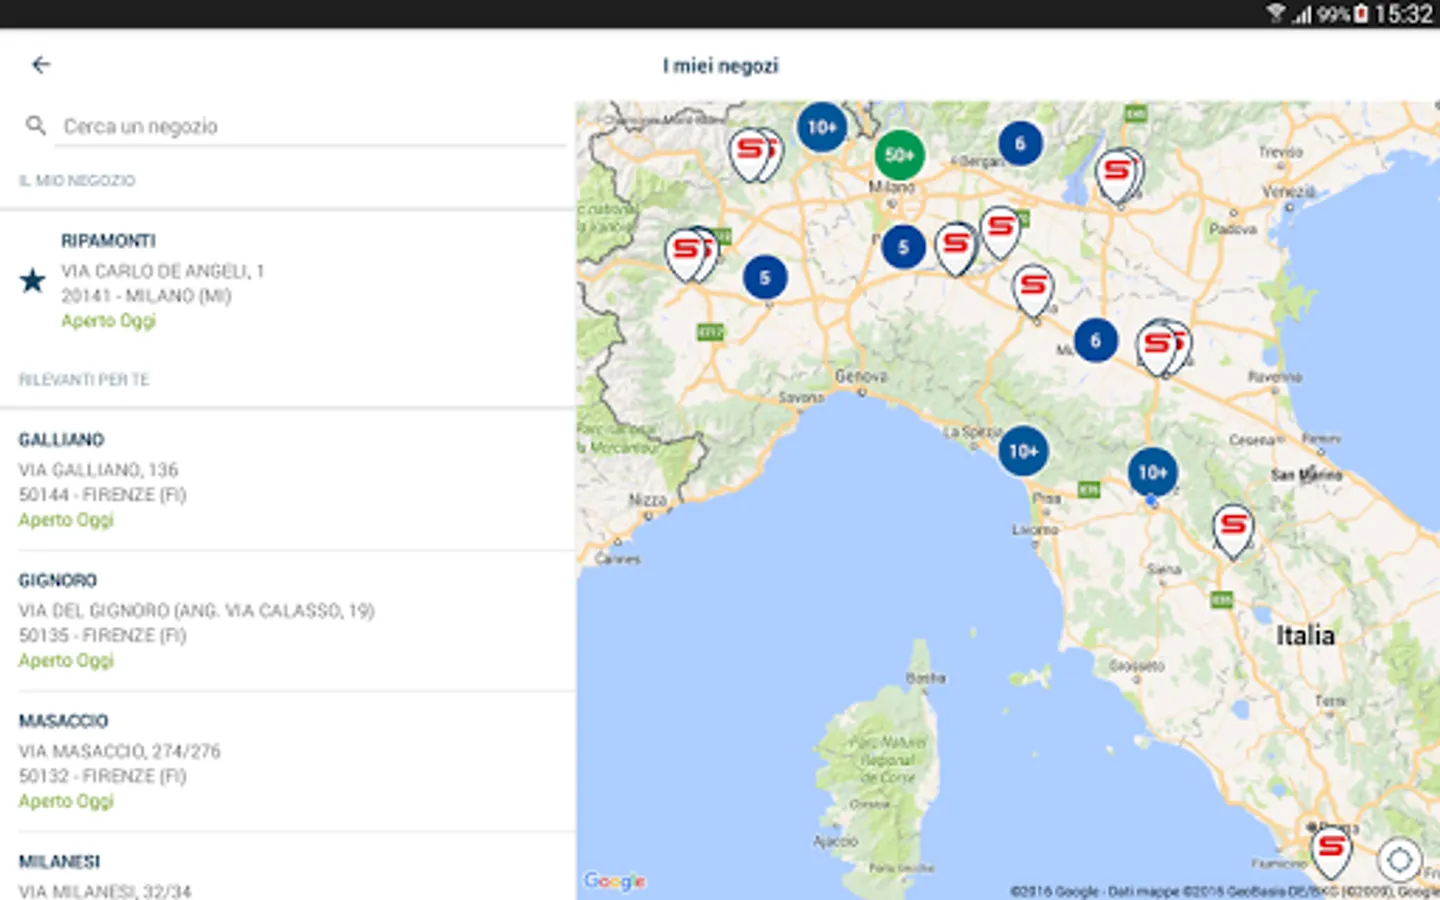Image resolution: width=1440 pixels, height=900 pixels.
Task: Tap the store pin near Rome
Action: click(x=1331, y=851)
